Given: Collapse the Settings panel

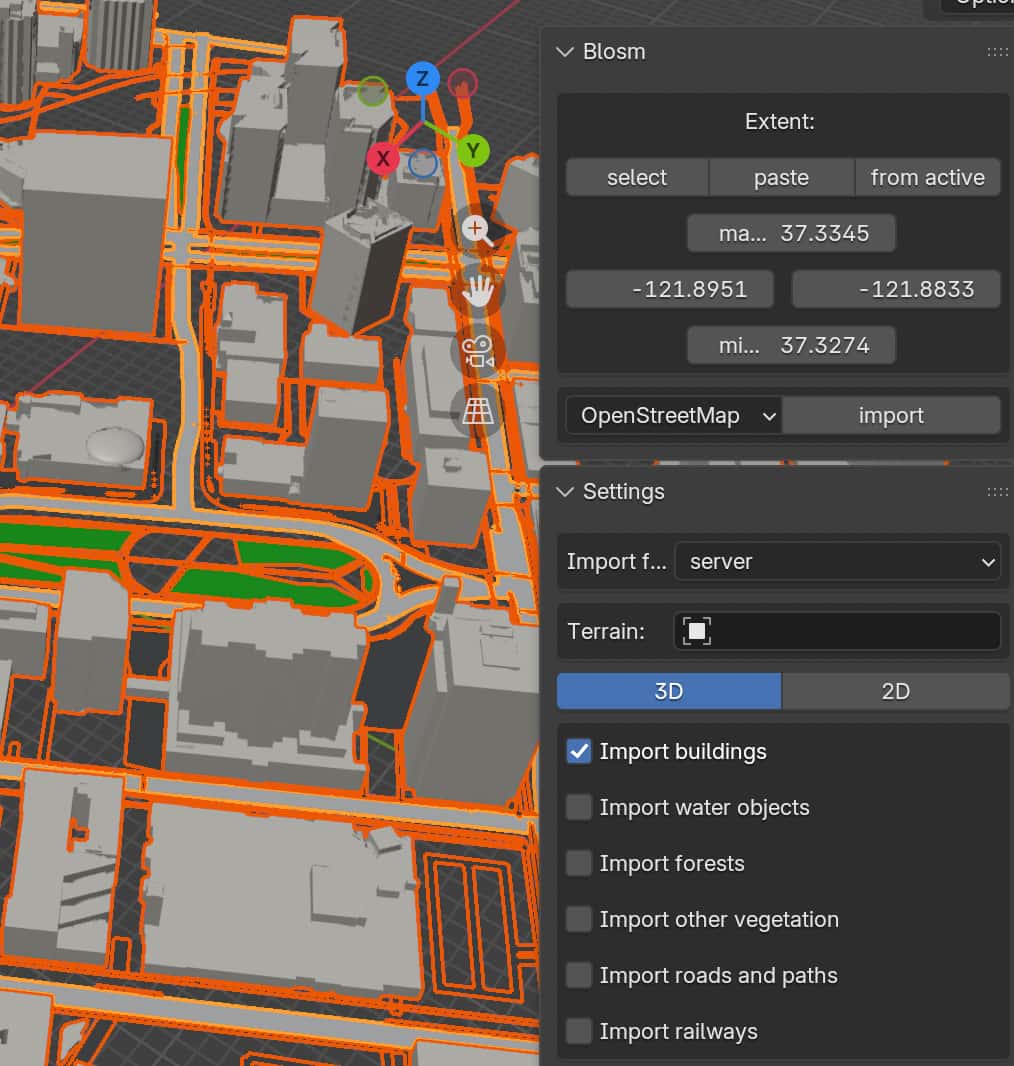Looking at the screenshot, I should click(x=565, y=492).
